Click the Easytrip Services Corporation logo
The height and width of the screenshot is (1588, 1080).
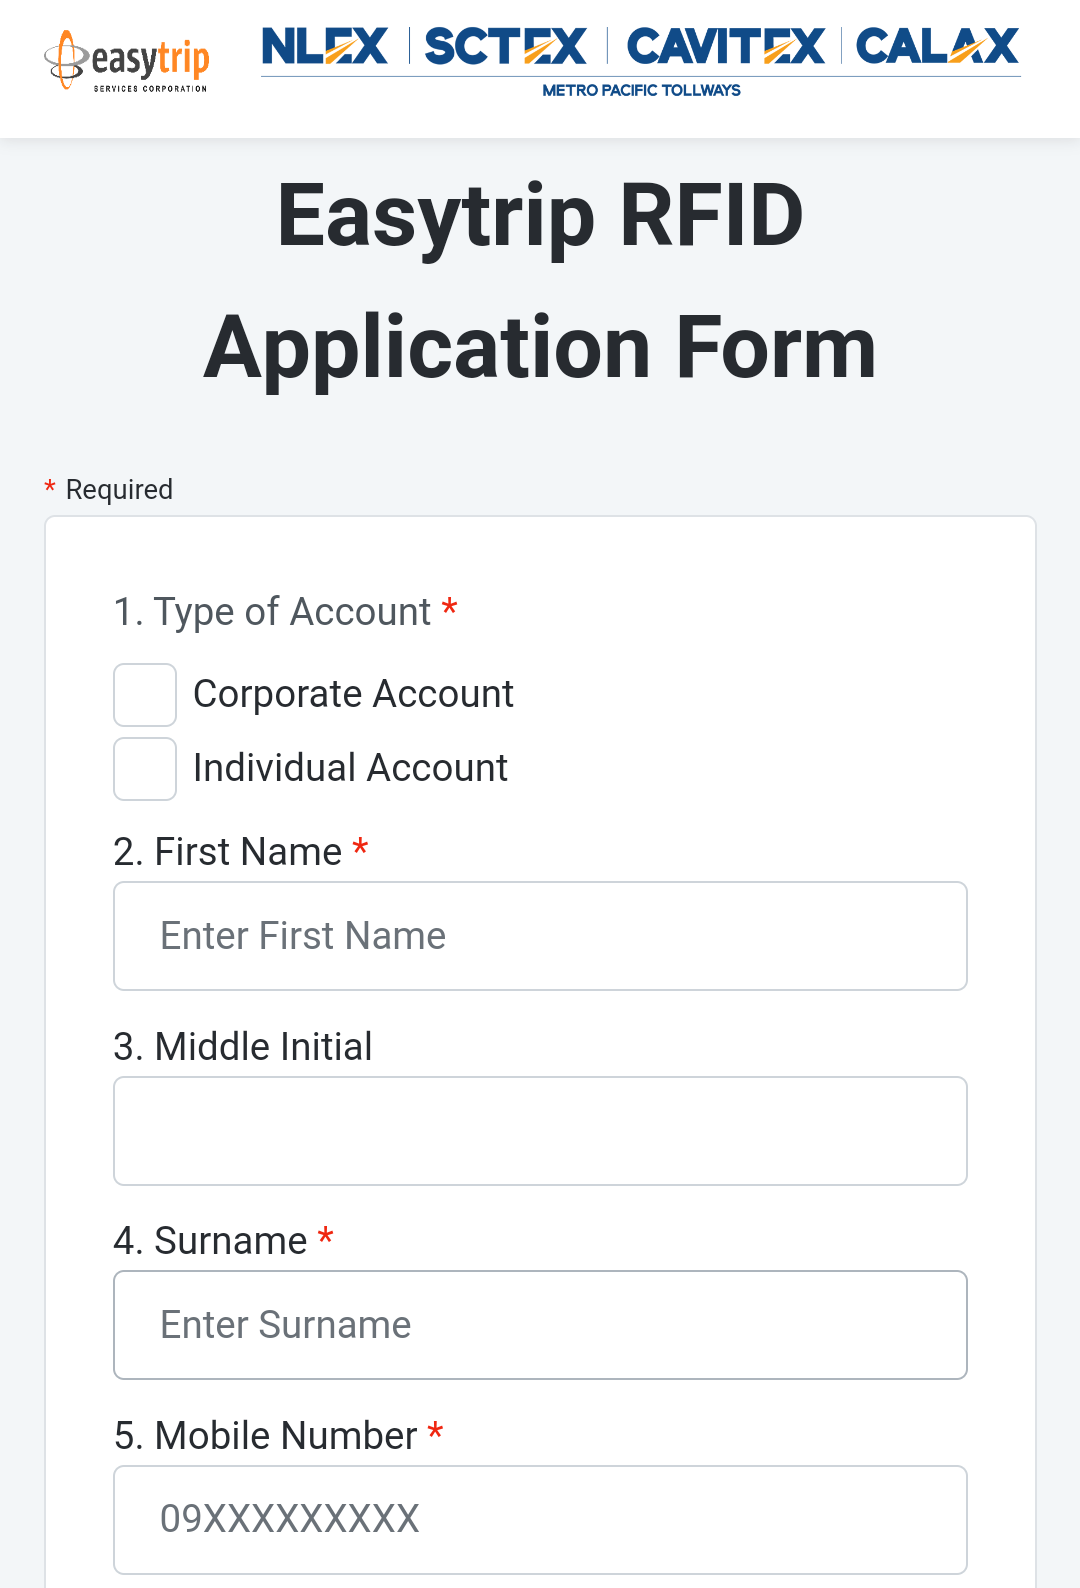coord(127,62)
